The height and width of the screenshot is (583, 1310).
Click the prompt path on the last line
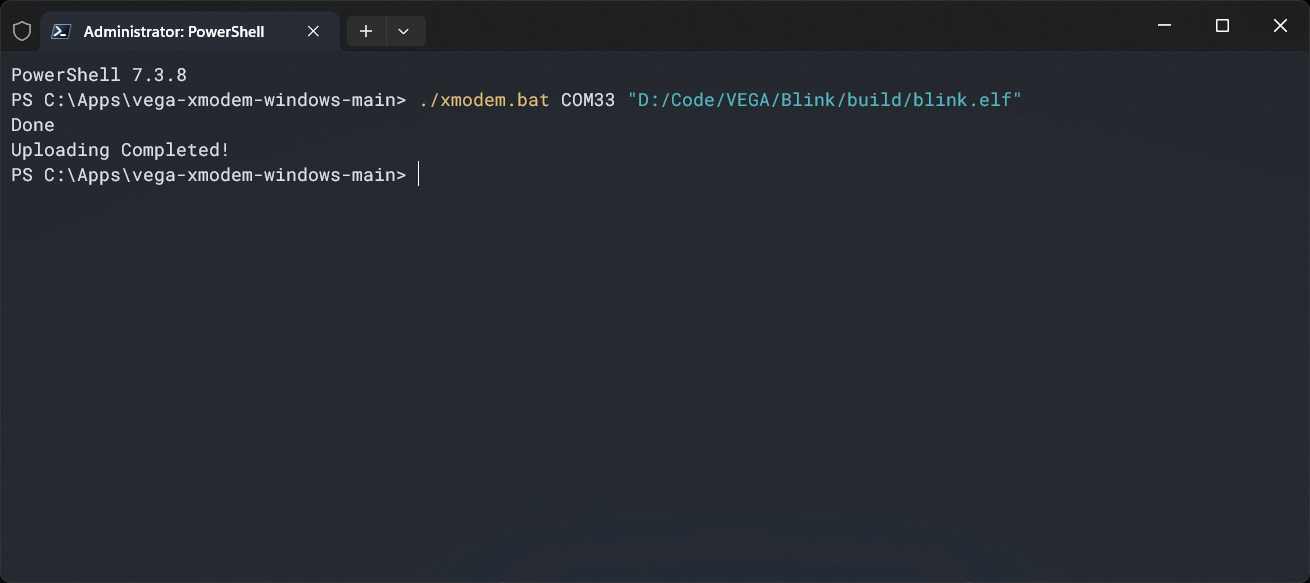pyautogui.click(x=208, y=175)
